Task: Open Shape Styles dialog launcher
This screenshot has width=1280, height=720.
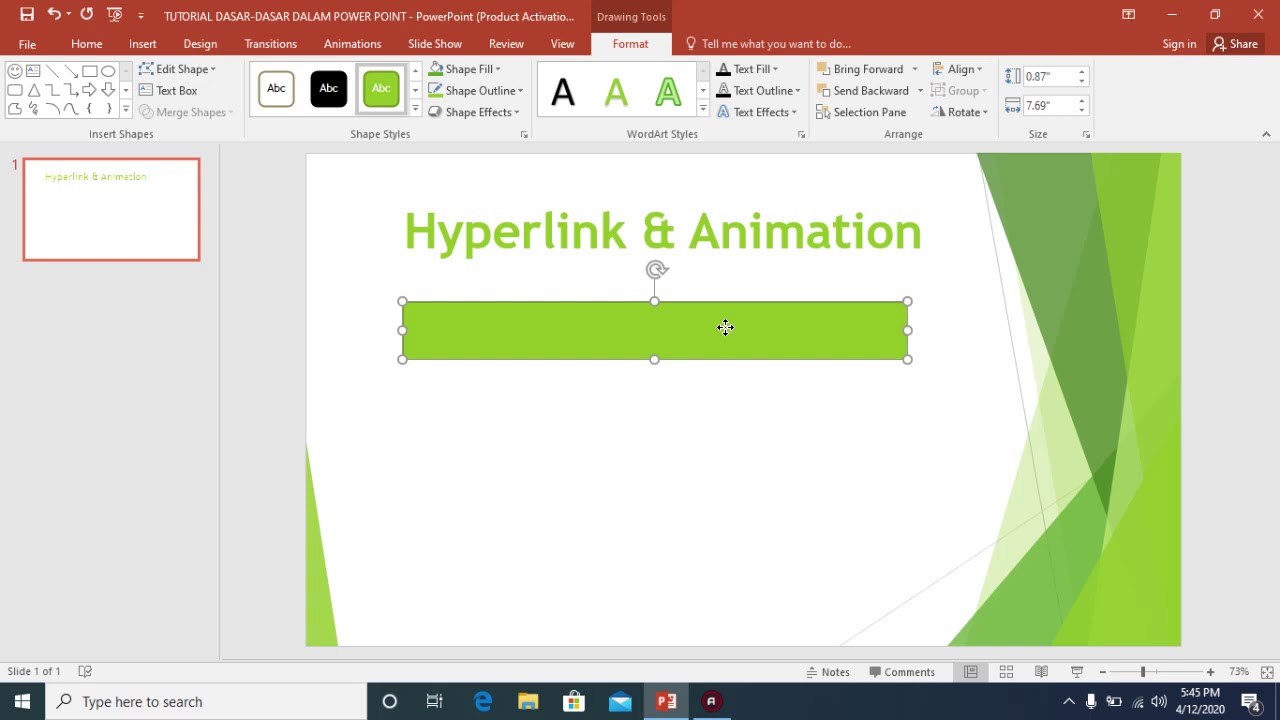Action: (x=524, y=134)
